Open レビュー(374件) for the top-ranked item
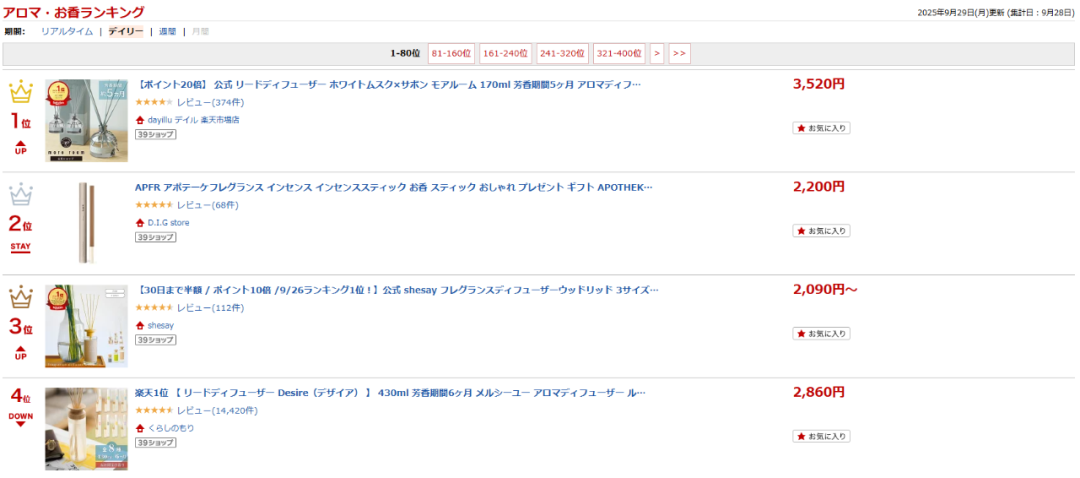1080x478 pixels. click(217, 103)
